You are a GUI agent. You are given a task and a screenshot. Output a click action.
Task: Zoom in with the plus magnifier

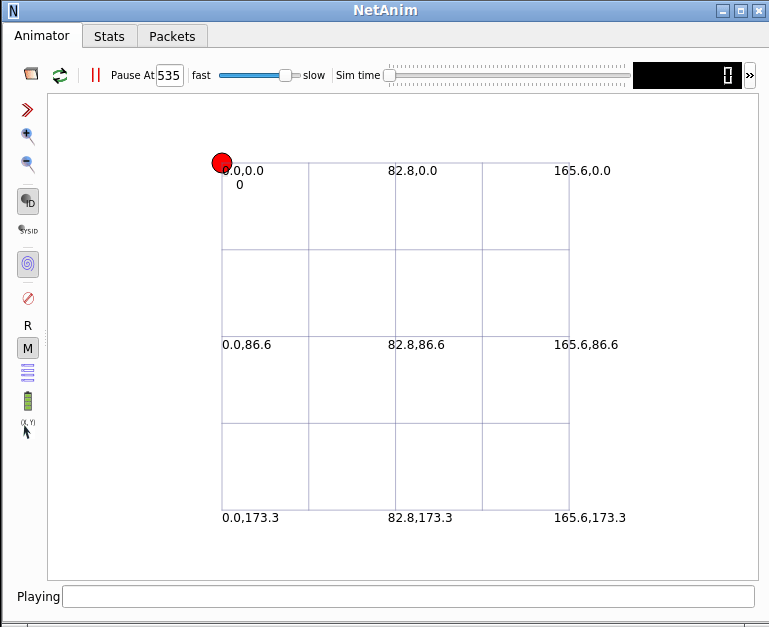pos(28,137)
